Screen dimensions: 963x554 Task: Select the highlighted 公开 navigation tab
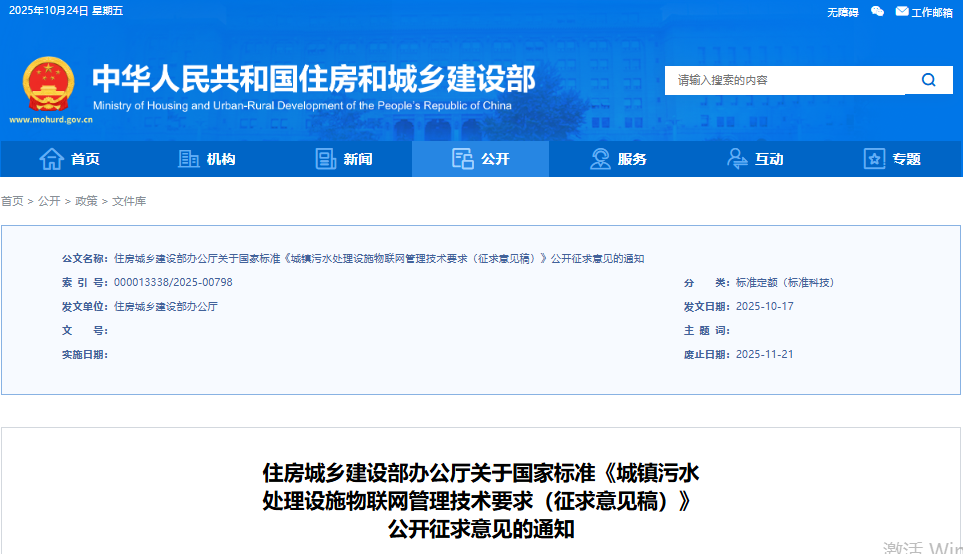tap(481, 159)
